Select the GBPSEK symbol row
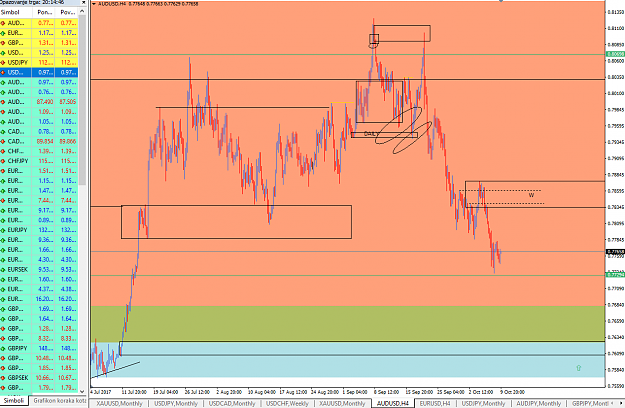This screenshot has height=408, width=625. click(39, 378)
